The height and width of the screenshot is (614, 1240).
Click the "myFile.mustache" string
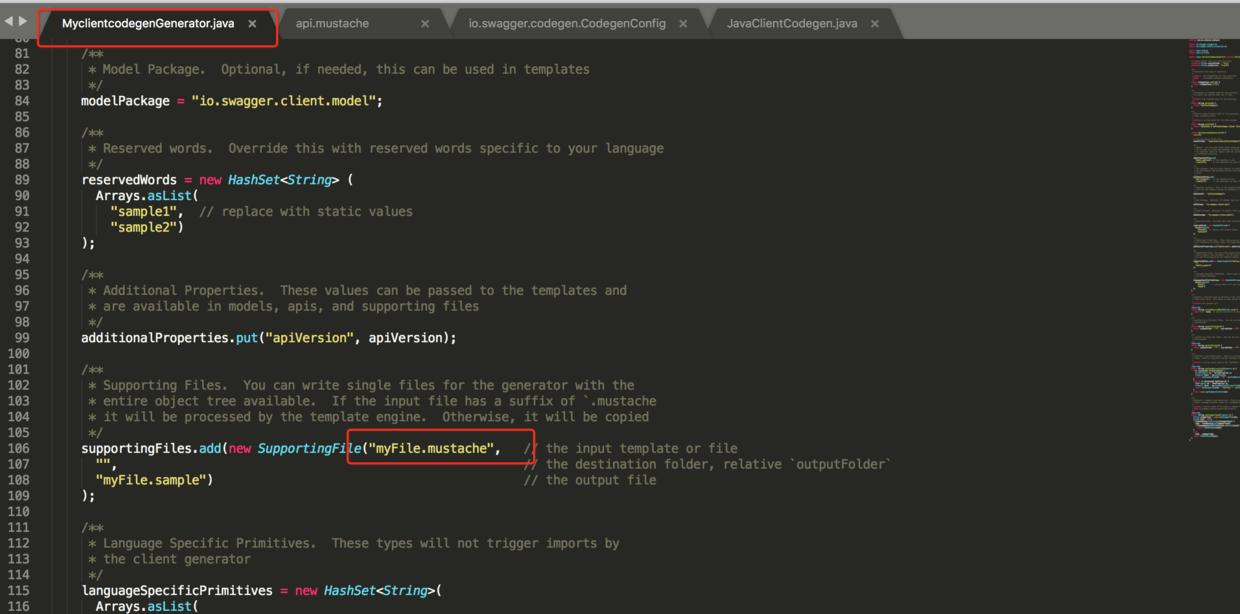point(431,448)
